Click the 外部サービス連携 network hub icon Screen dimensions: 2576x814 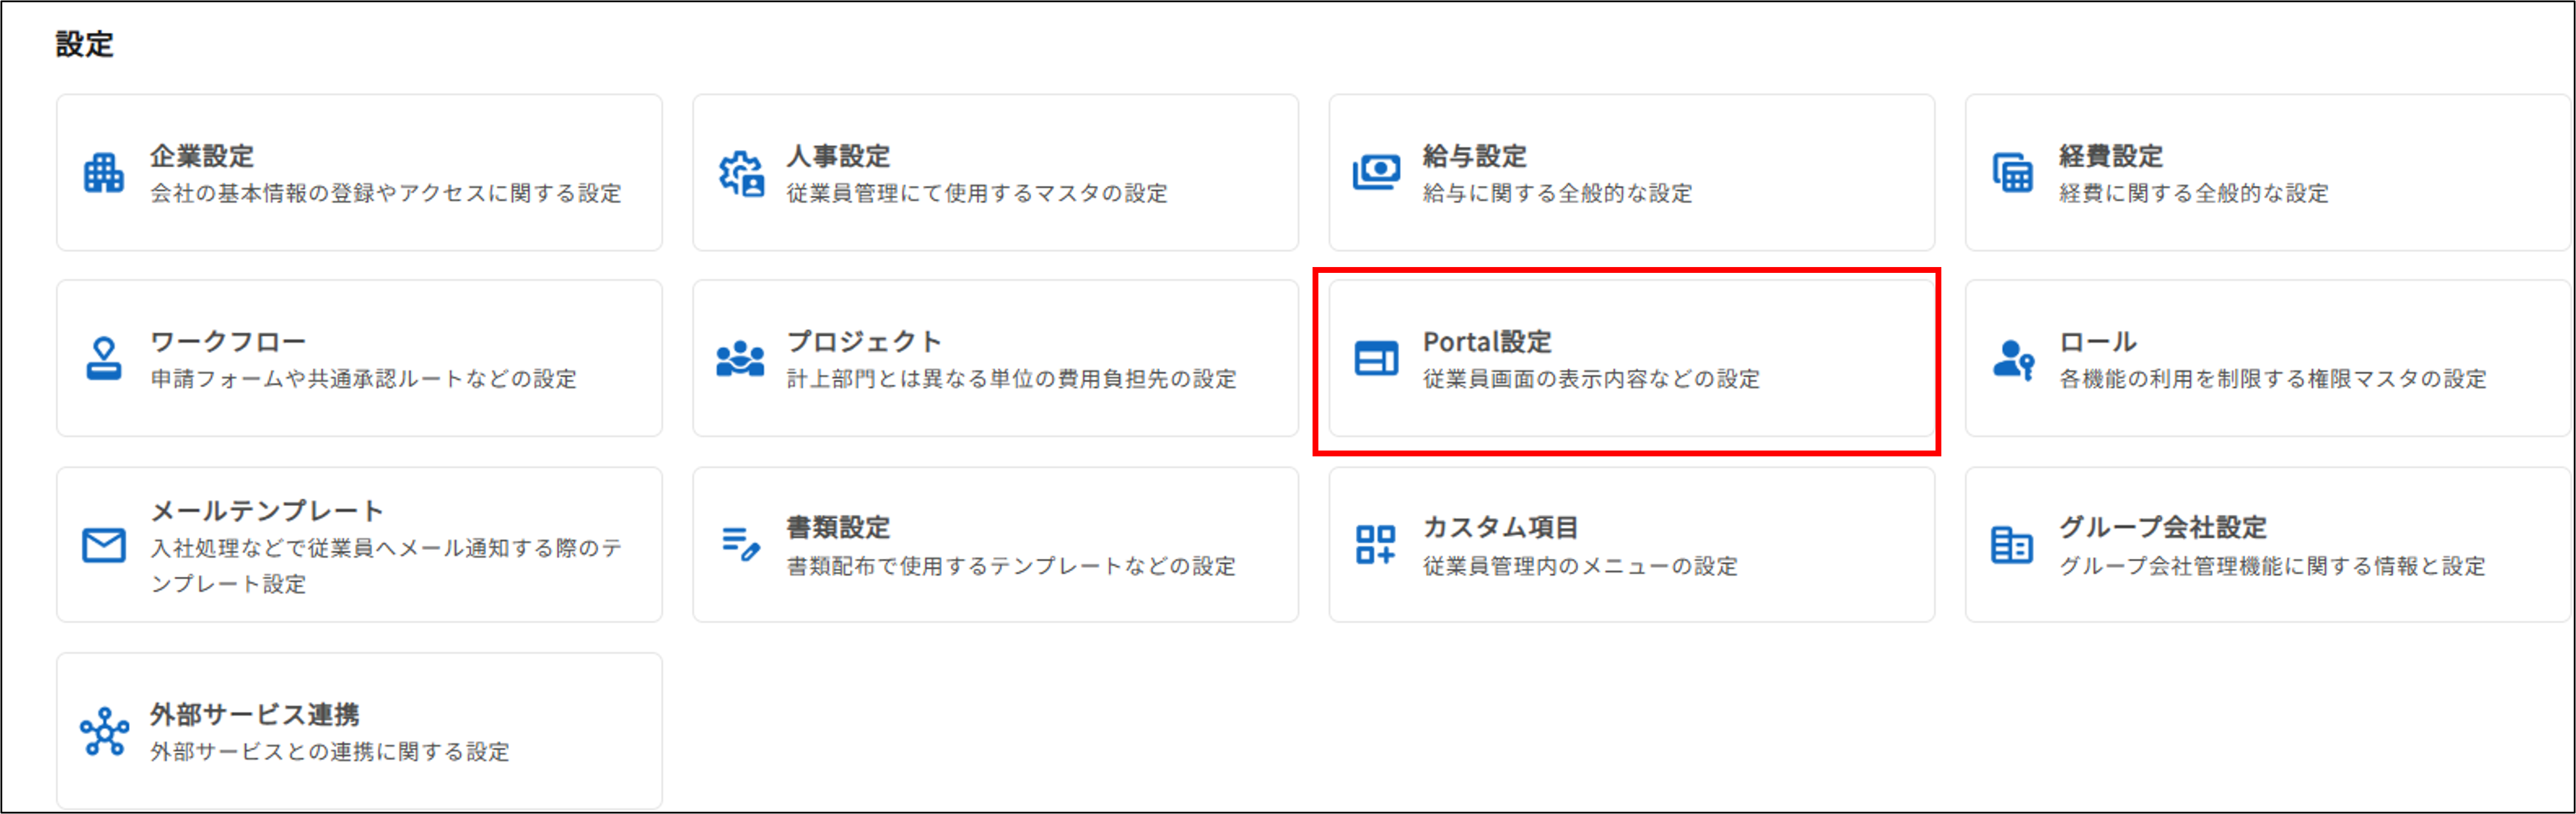click(x=104, y=731)
